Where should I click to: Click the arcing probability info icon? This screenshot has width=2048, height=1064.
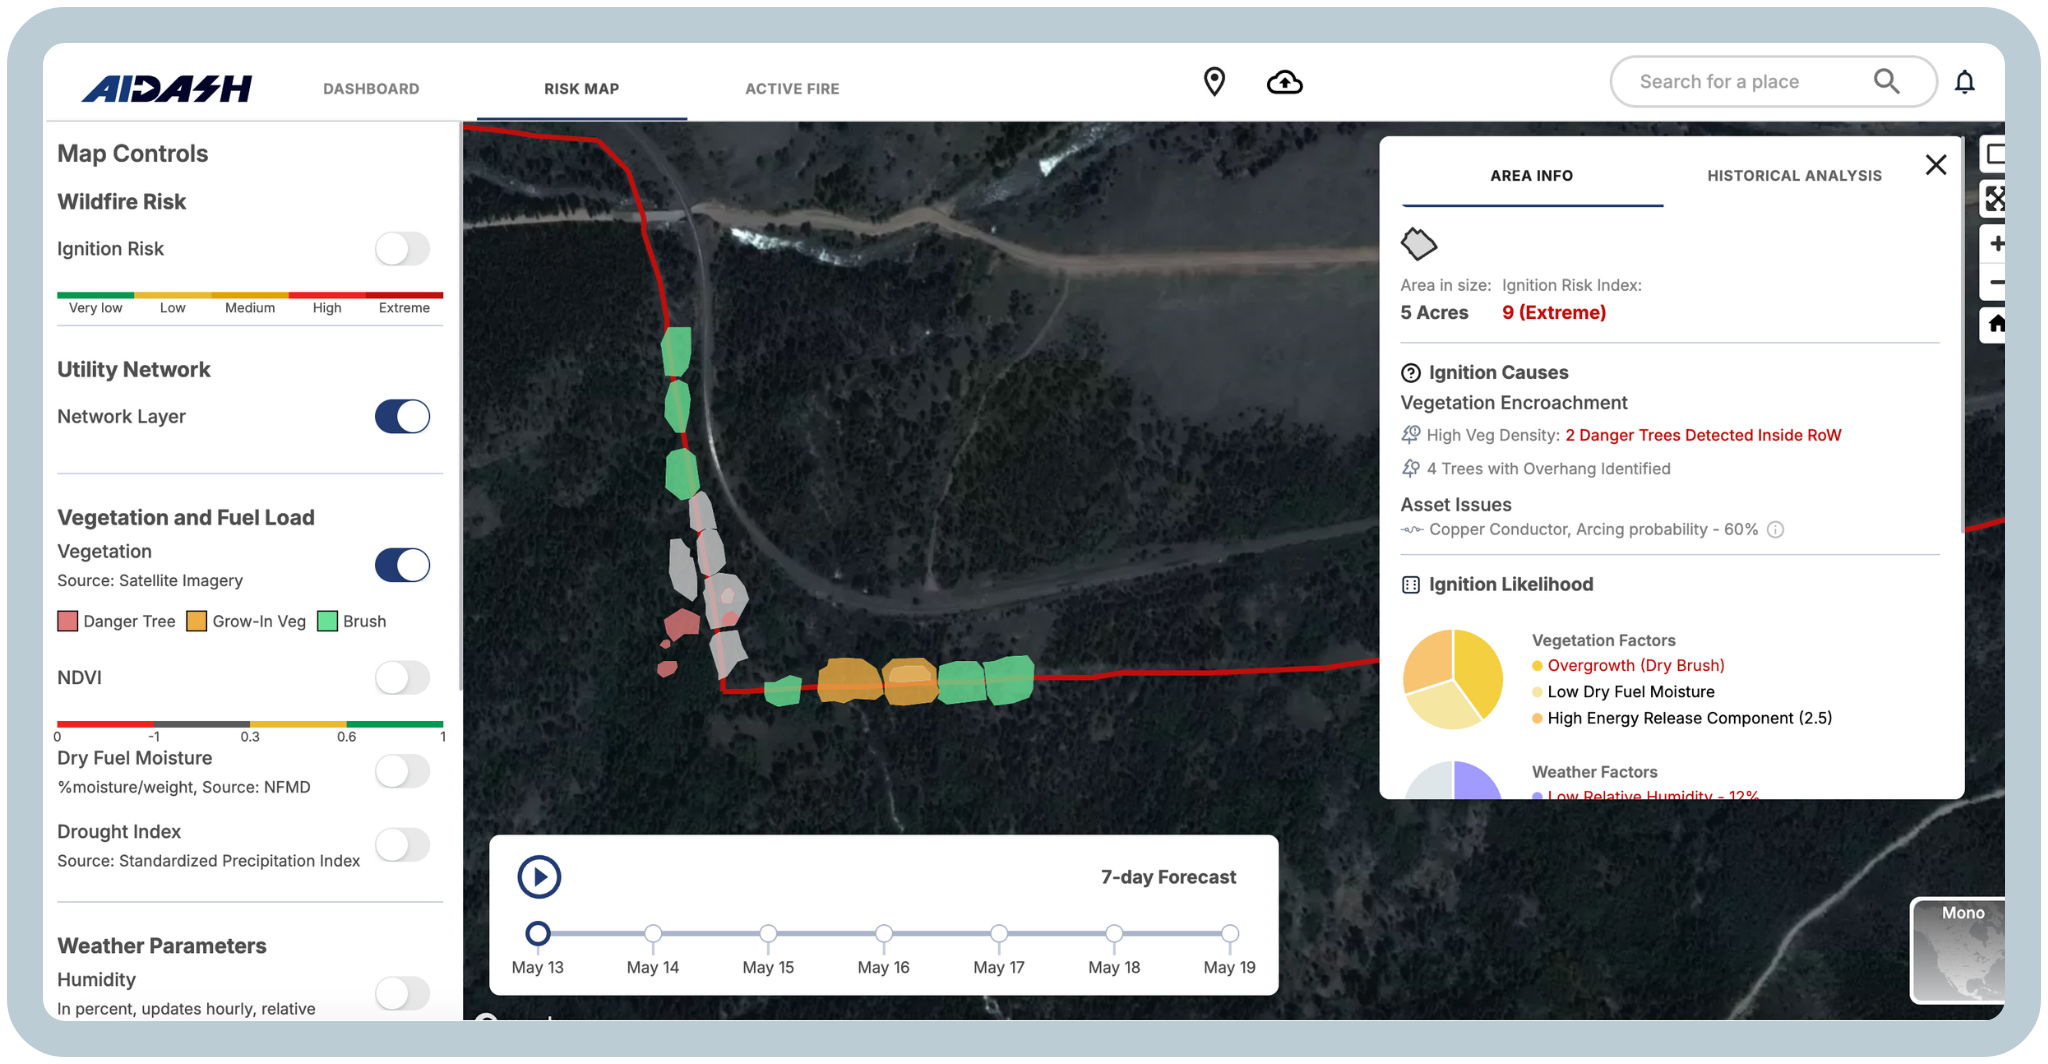point(1775,530)
